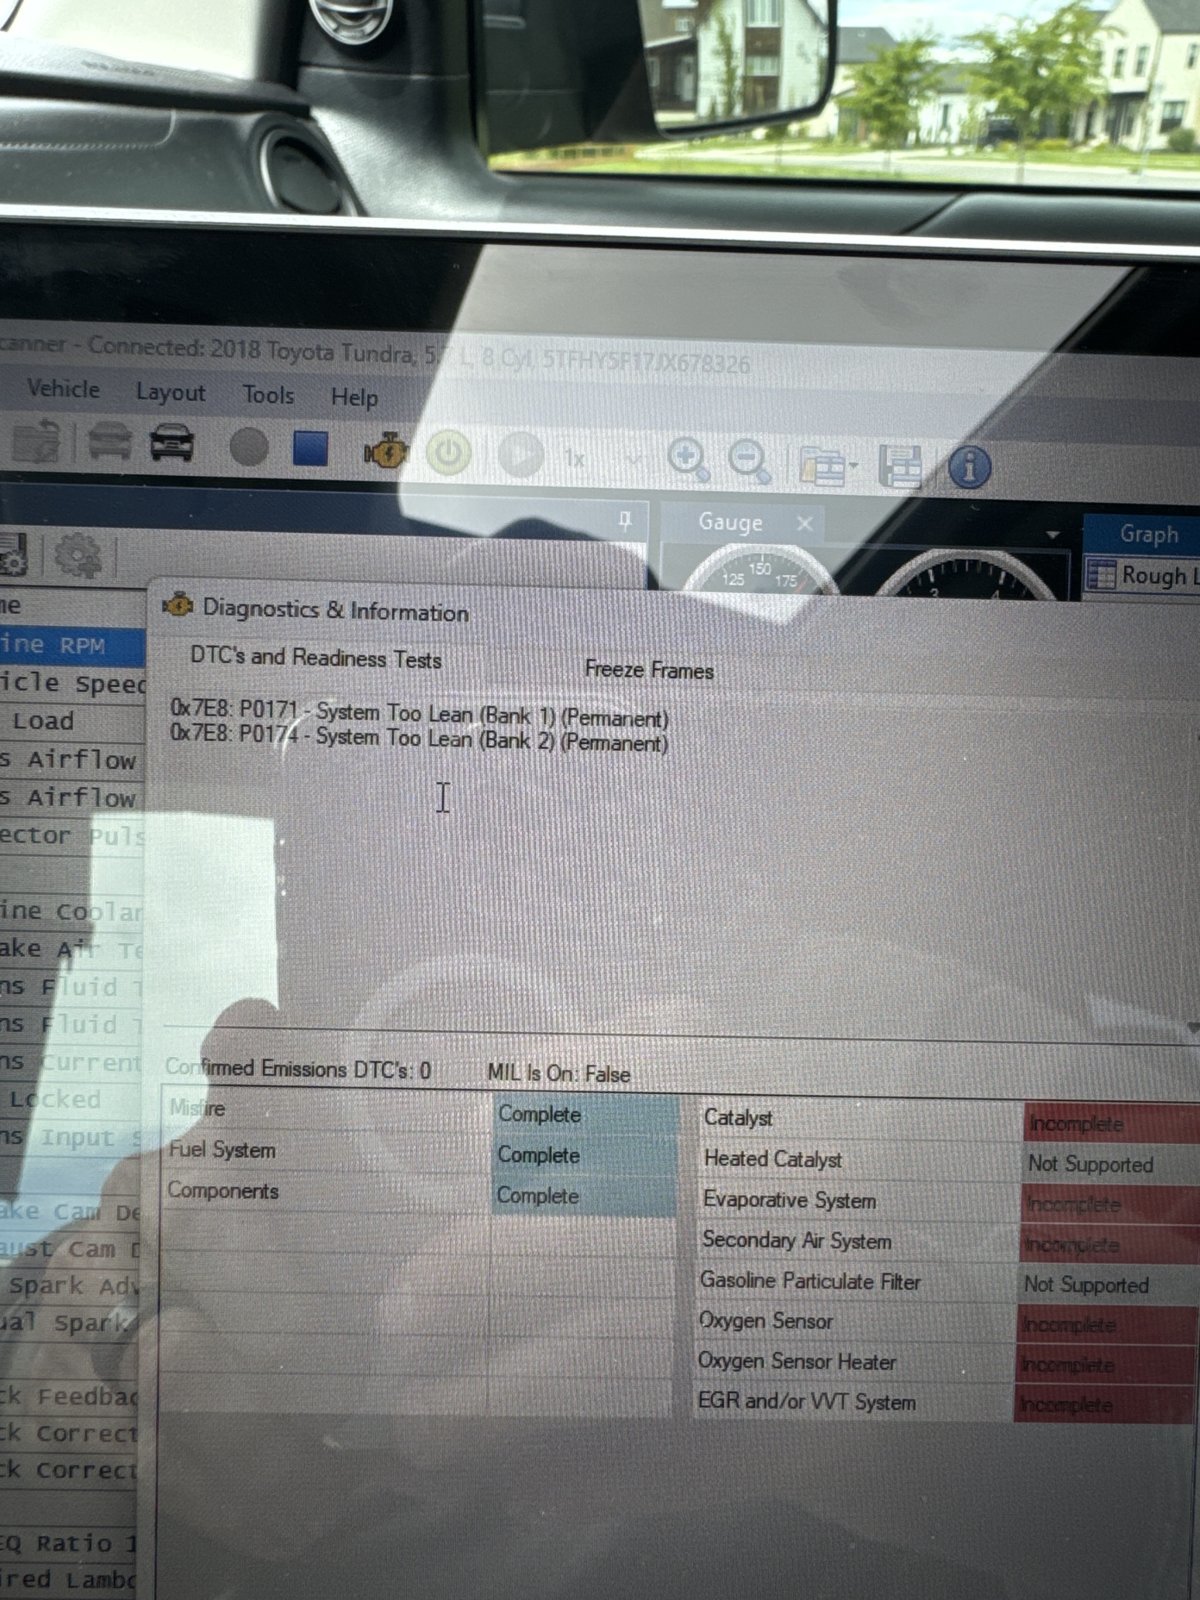Click Incomplete status for Catalyst
Image resolution: width=1200 pixels, height=1600 pixels.
click(x=1110, y=1123)
